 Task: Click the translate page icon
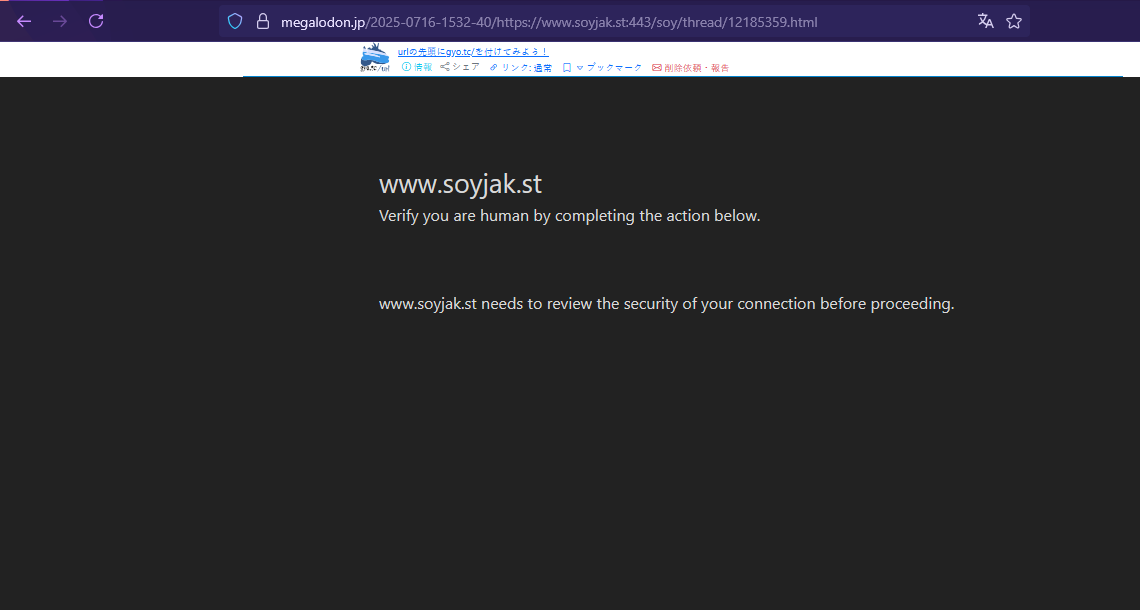tap(985, 21)
